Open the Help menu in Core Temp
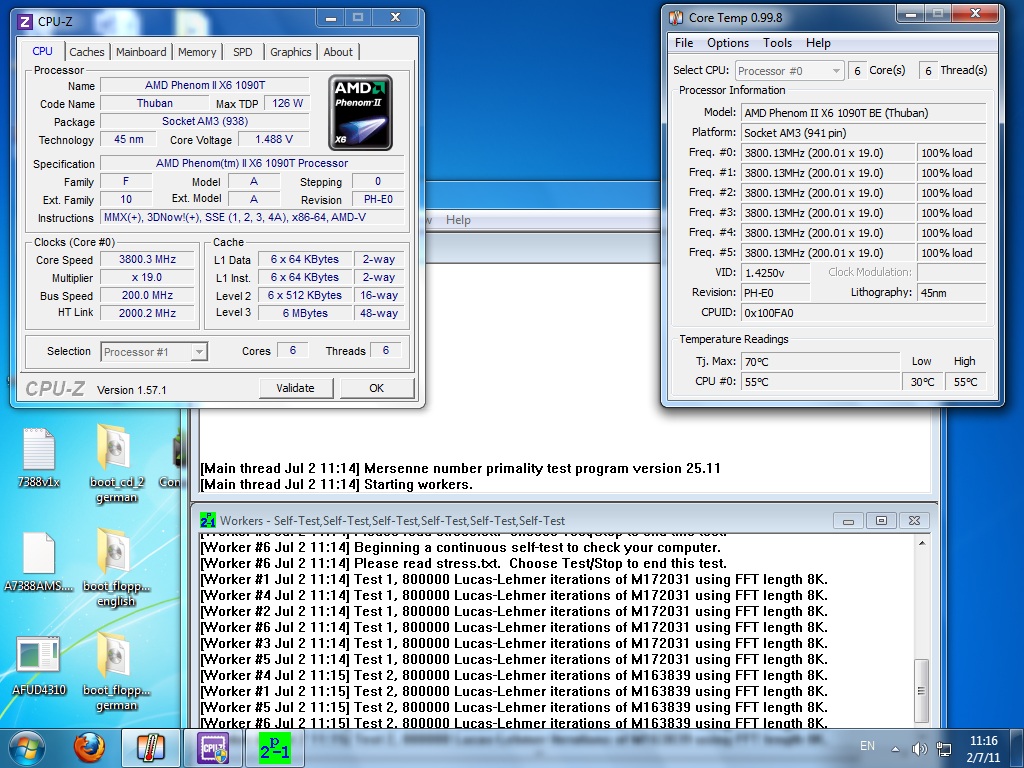 pos(818,43)
